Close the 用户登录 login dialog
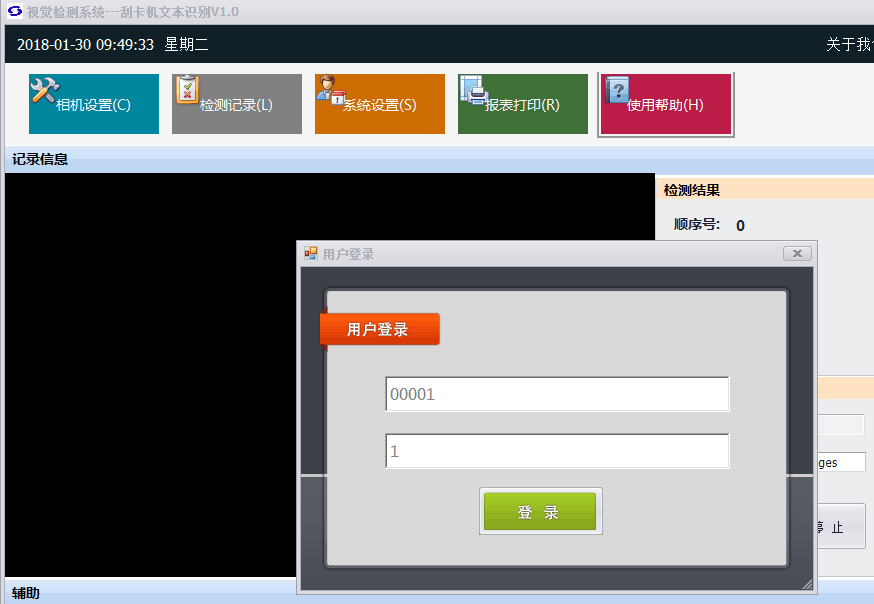This screenshot has width=874, height=604. 797,254
